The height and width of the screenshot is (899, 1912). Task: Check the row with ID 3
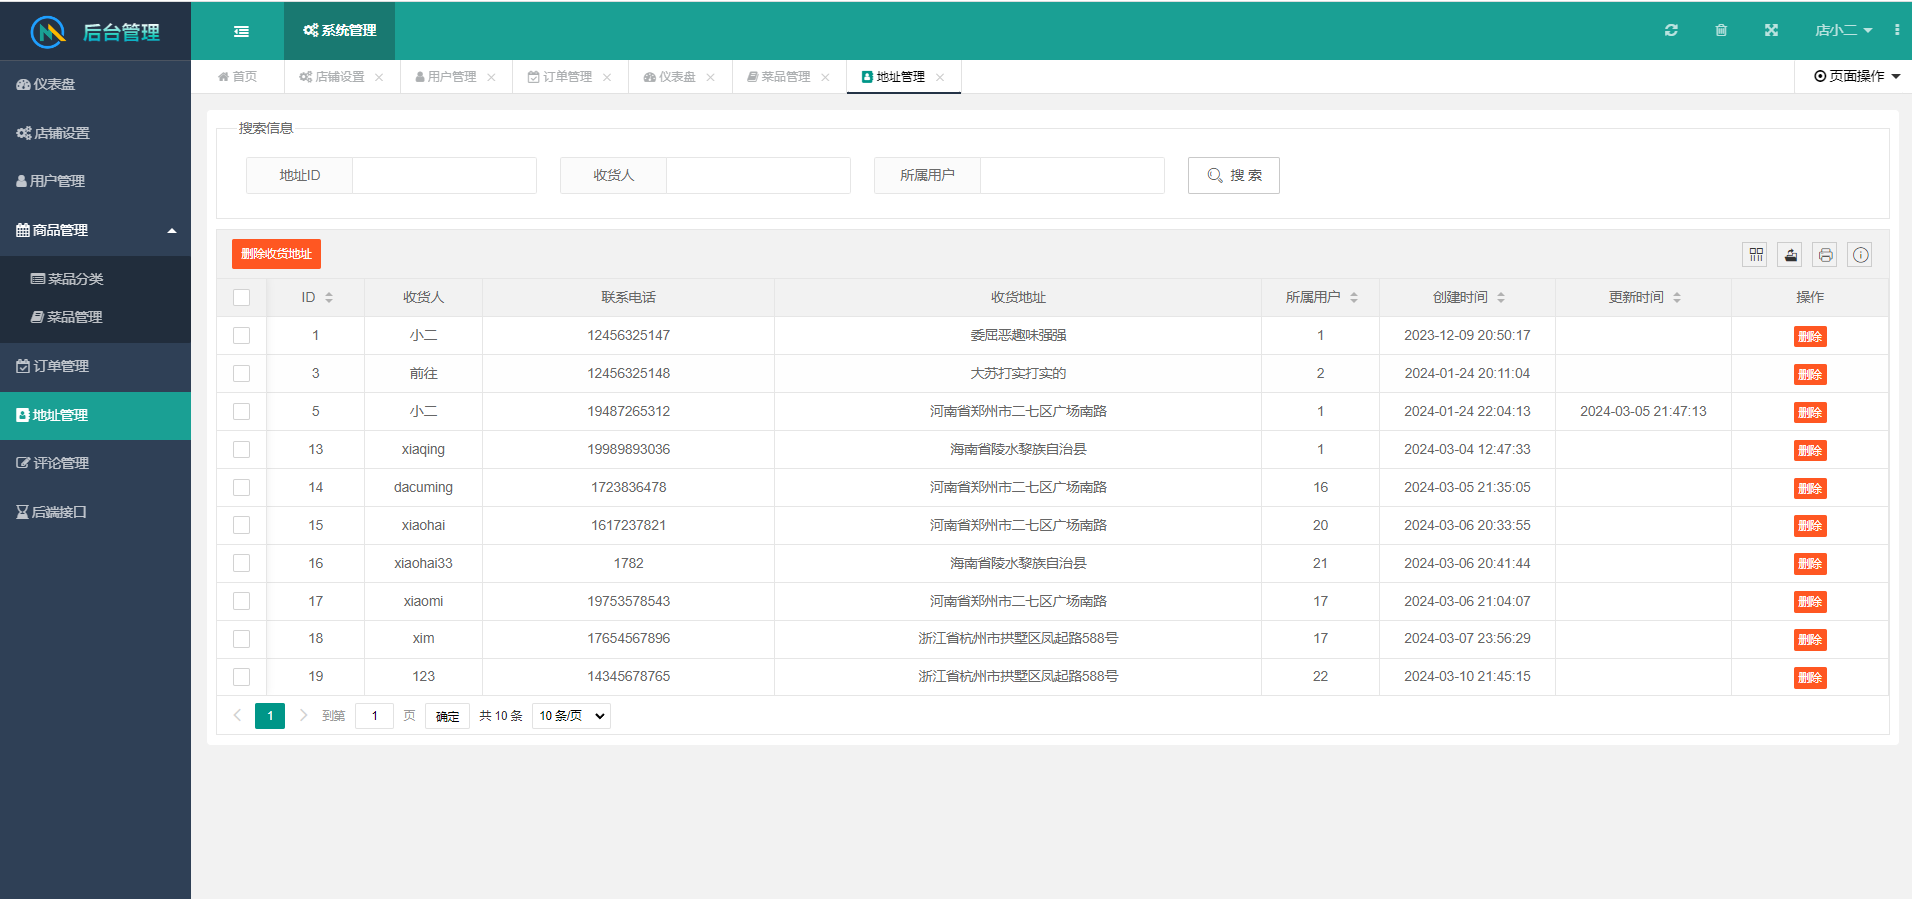(241, 373)
